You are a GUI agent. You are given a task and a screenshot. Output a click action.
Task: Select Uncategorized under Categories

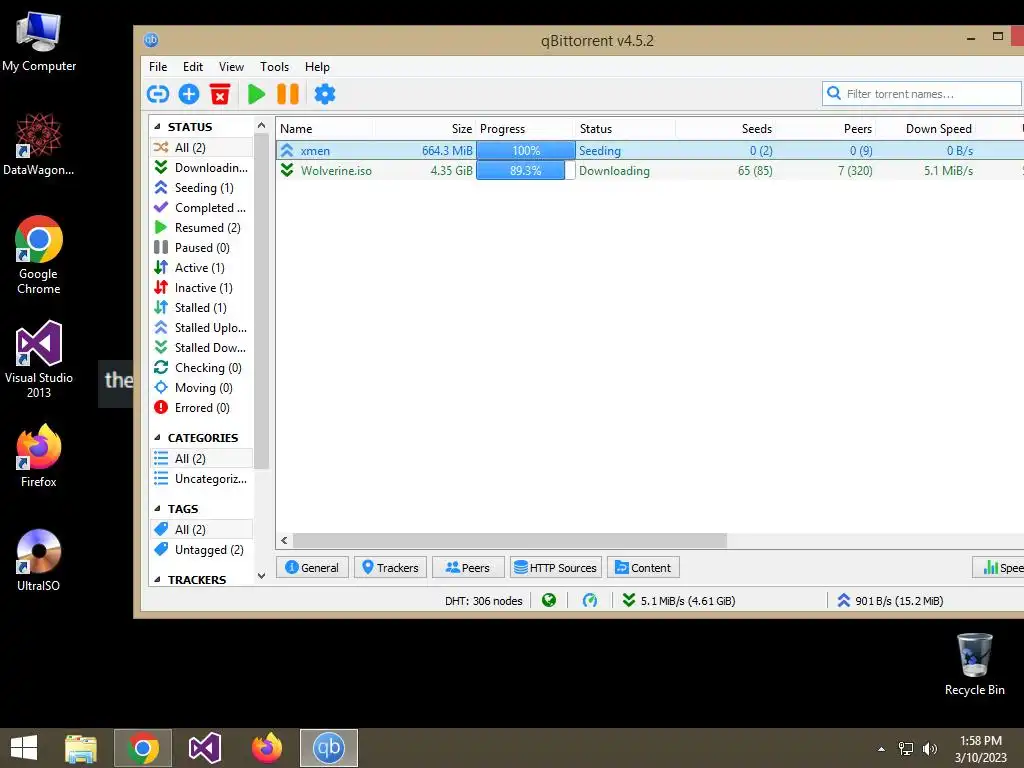coord(202,479)
